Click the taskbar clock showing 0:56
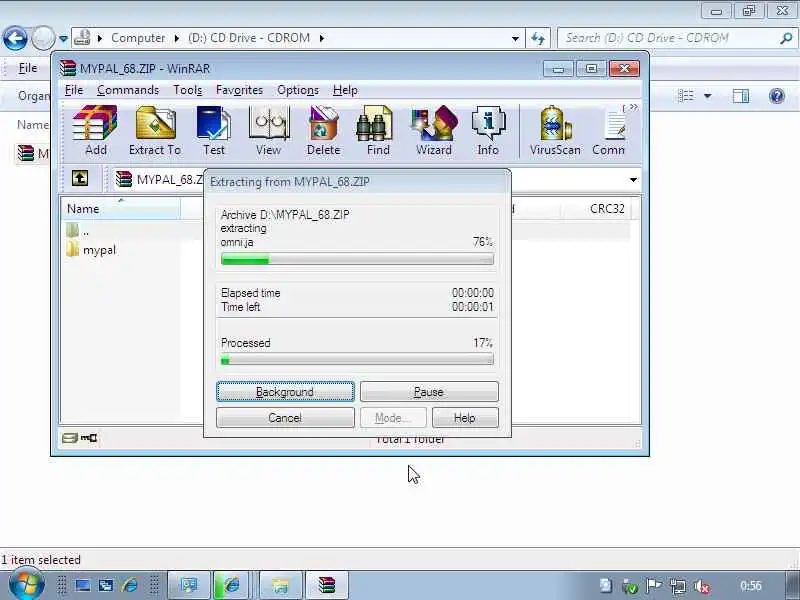800x600 pixels. 751,586
